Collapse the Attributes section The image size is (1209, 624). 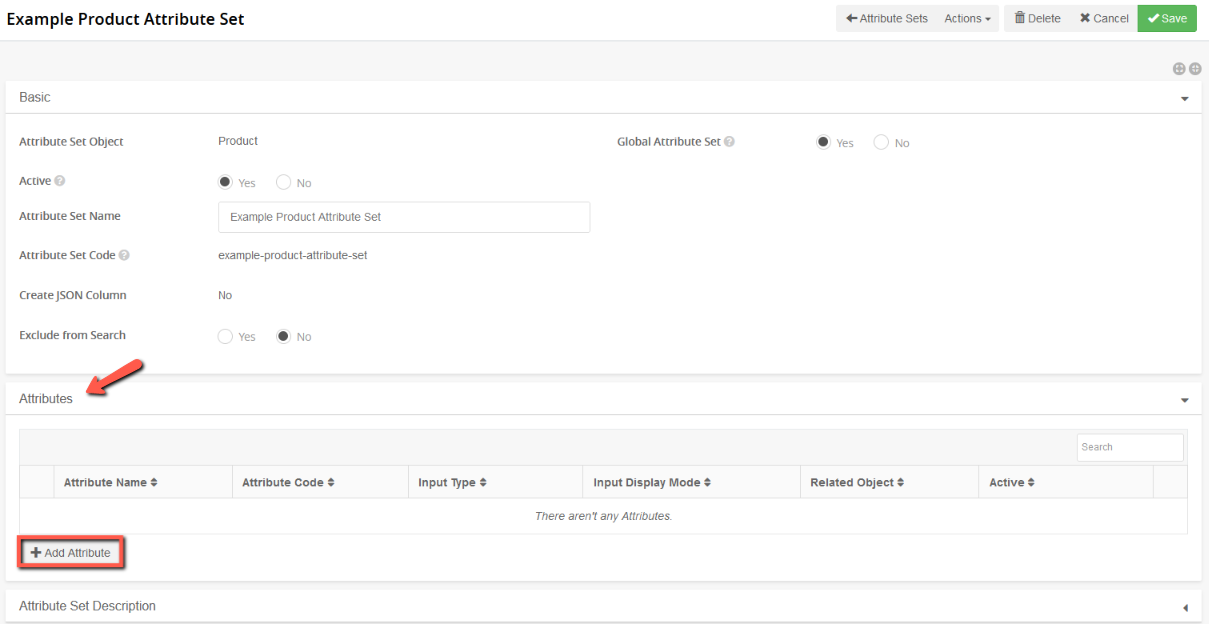point(1184,399)
